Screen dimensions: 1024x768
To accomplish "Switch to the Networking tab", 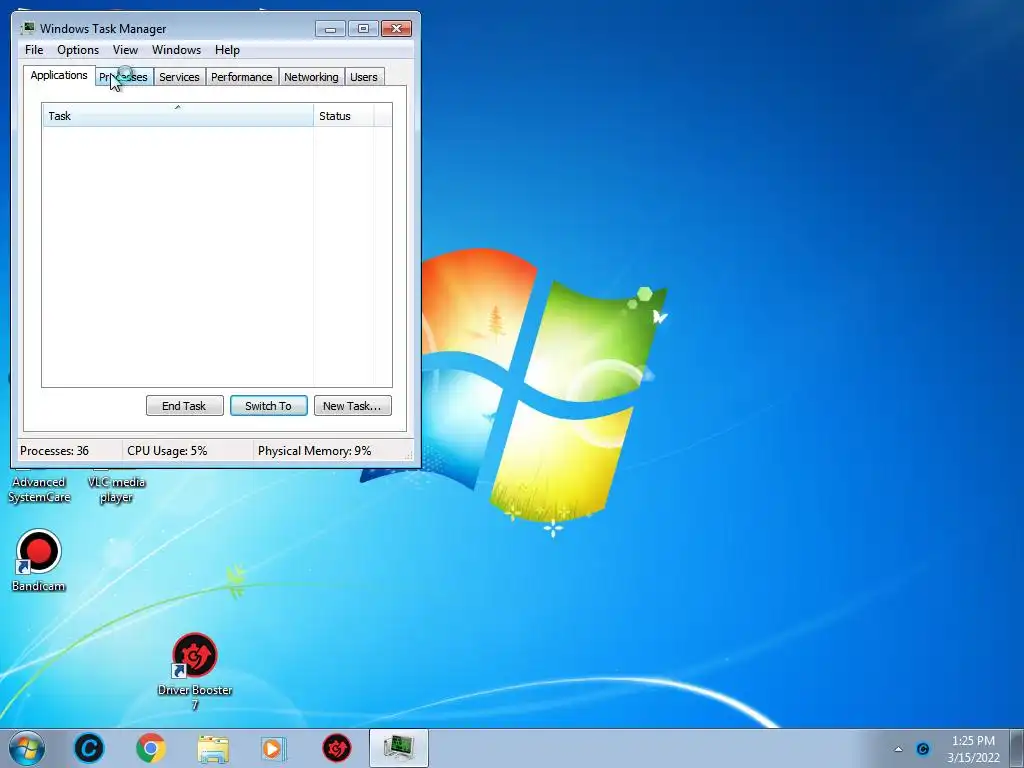I will click(x=312, y=77).
